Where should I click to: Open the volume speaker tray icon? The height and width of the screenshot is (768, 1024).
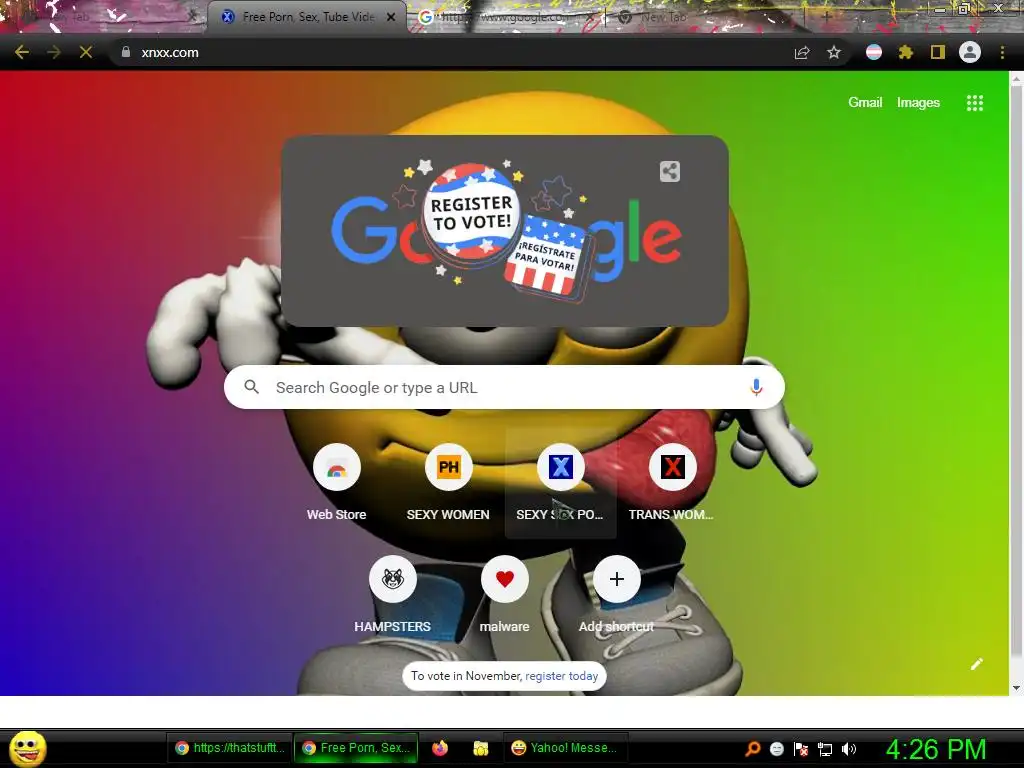tap(848, 748)
